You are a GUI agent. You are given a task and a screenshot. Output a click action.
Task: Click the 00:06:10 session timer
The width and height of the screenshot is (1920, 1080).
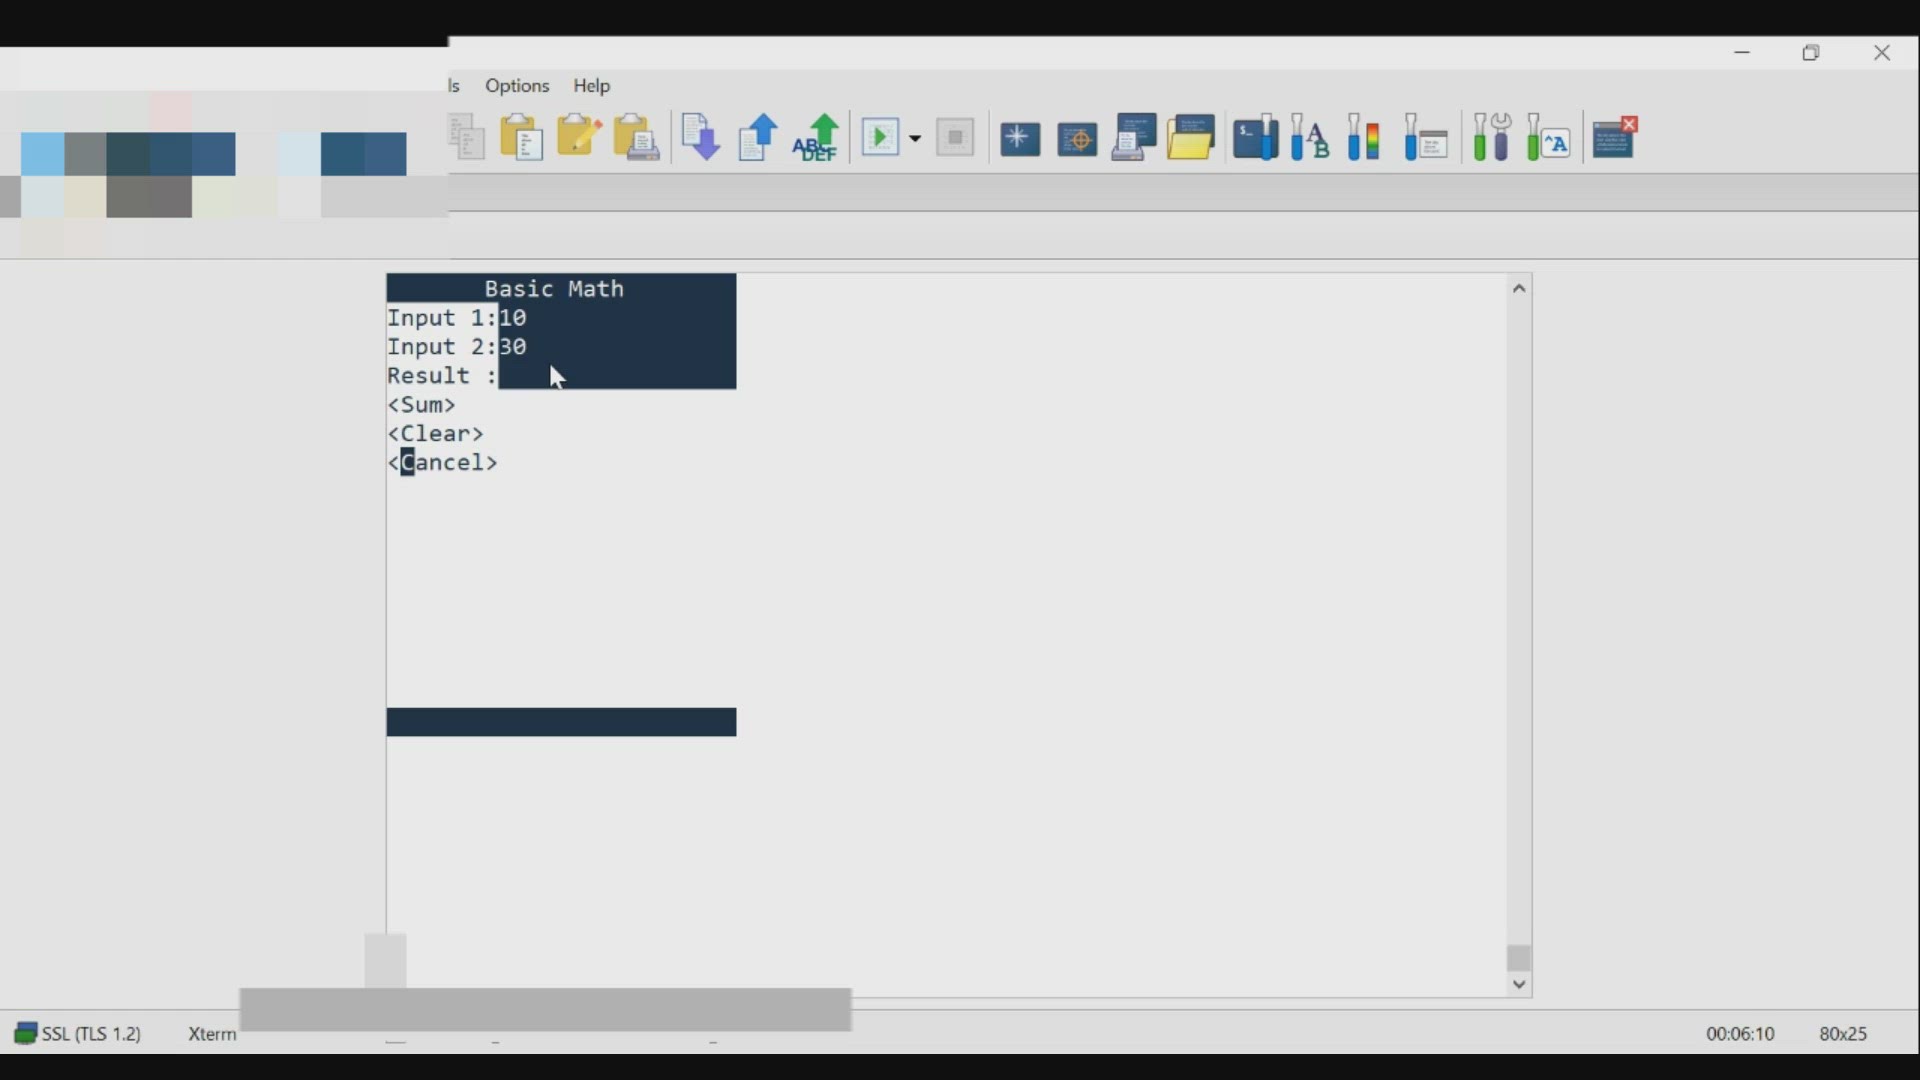(x=1740, y=1034)
